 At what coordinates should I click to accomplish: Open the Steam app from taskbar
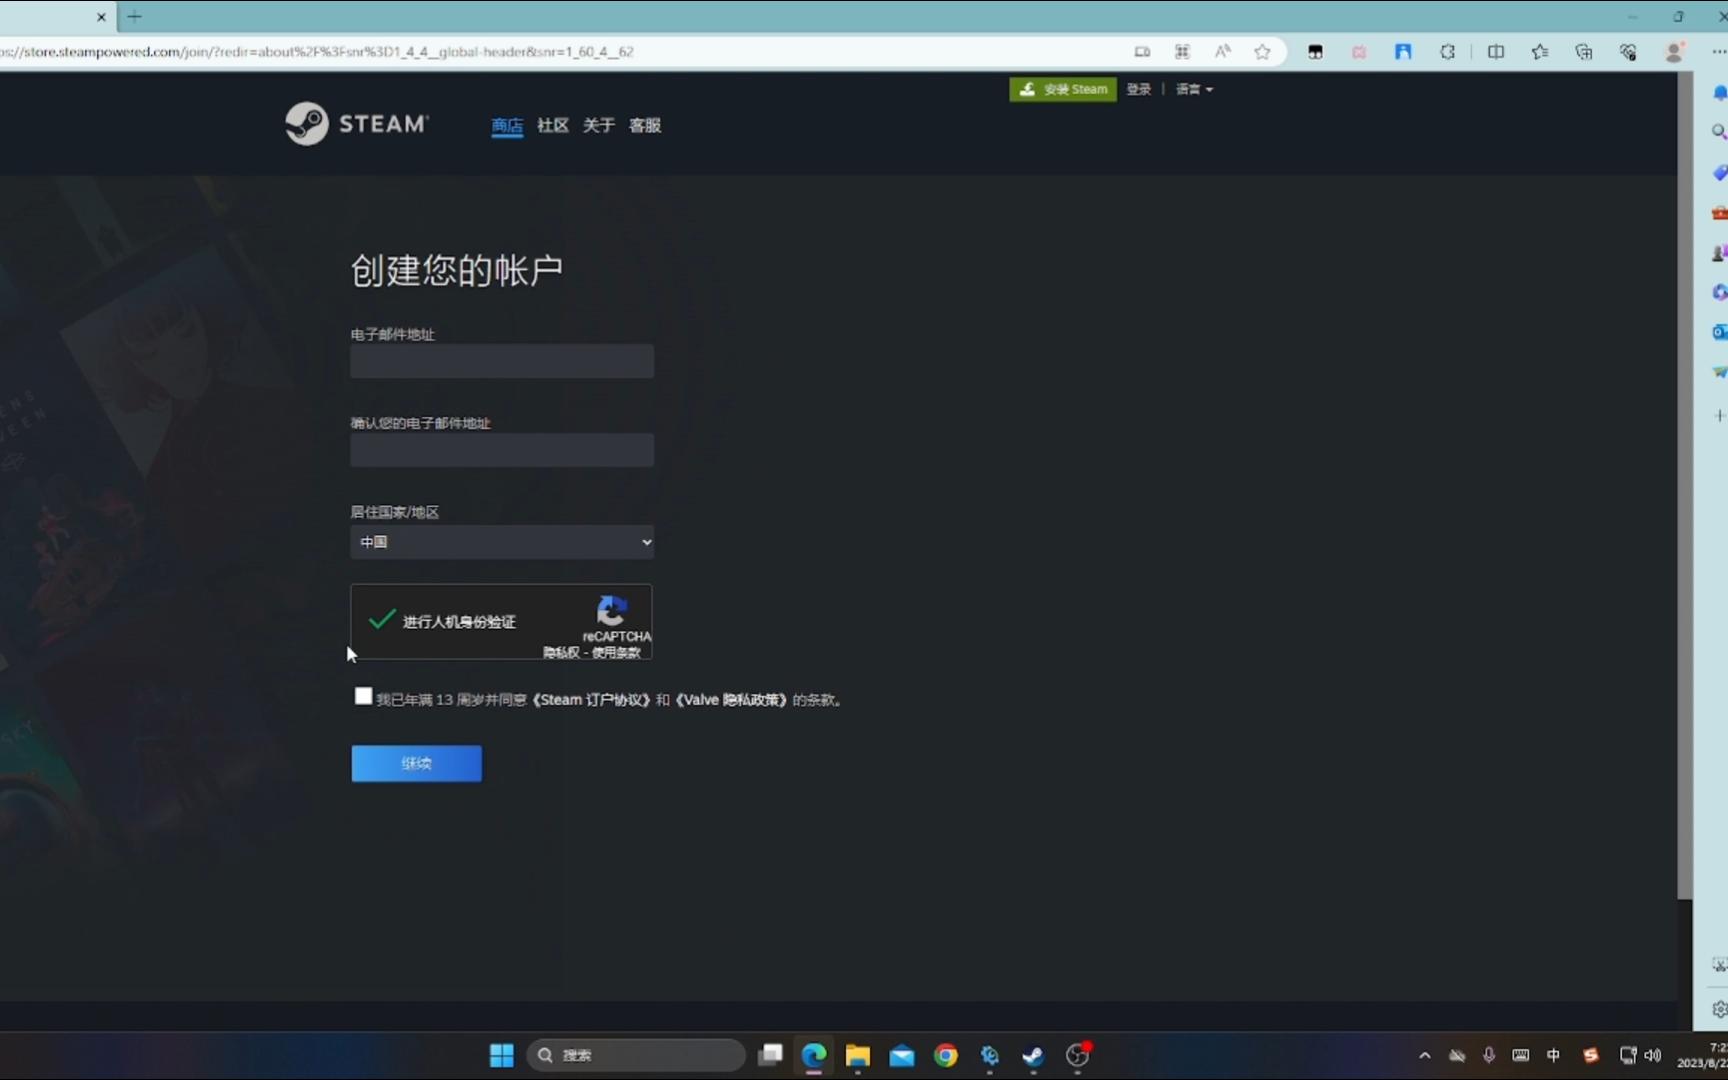[x=1033, y=1055]
